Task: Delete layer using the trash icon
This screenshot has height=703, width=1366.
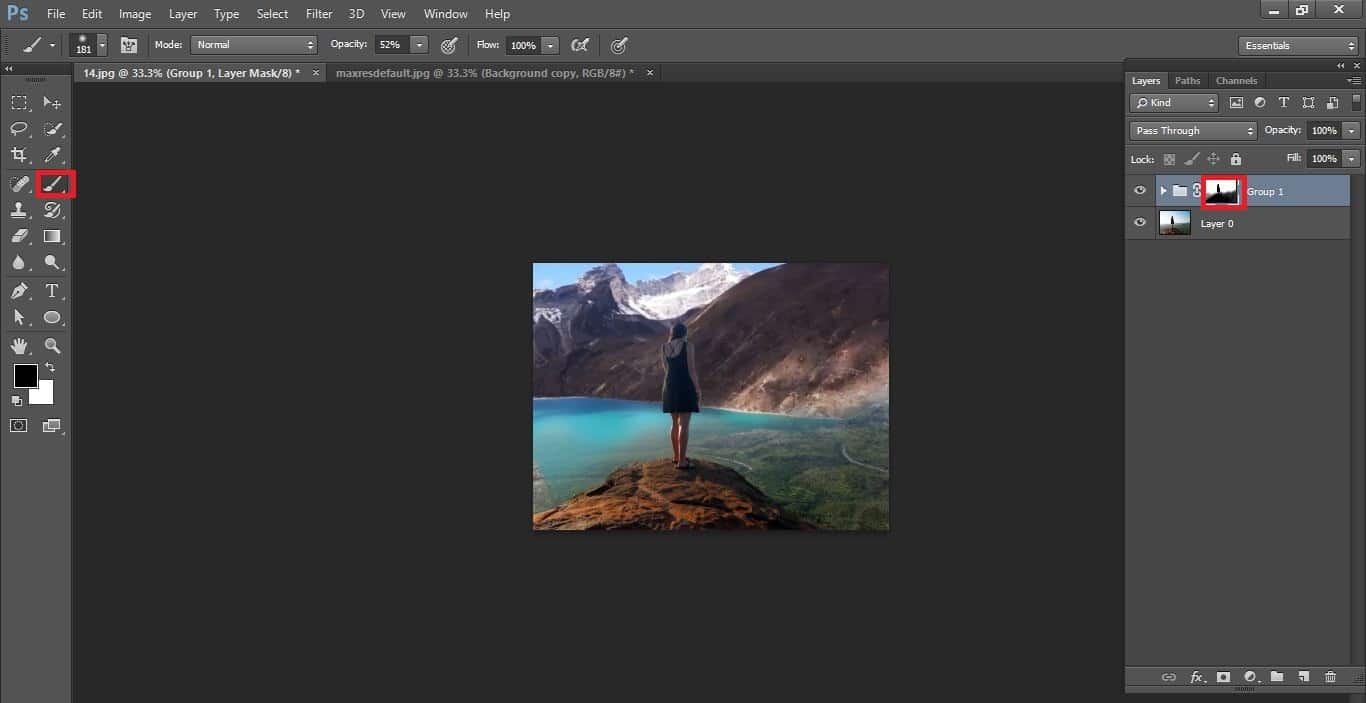Action: [1330, 677]
